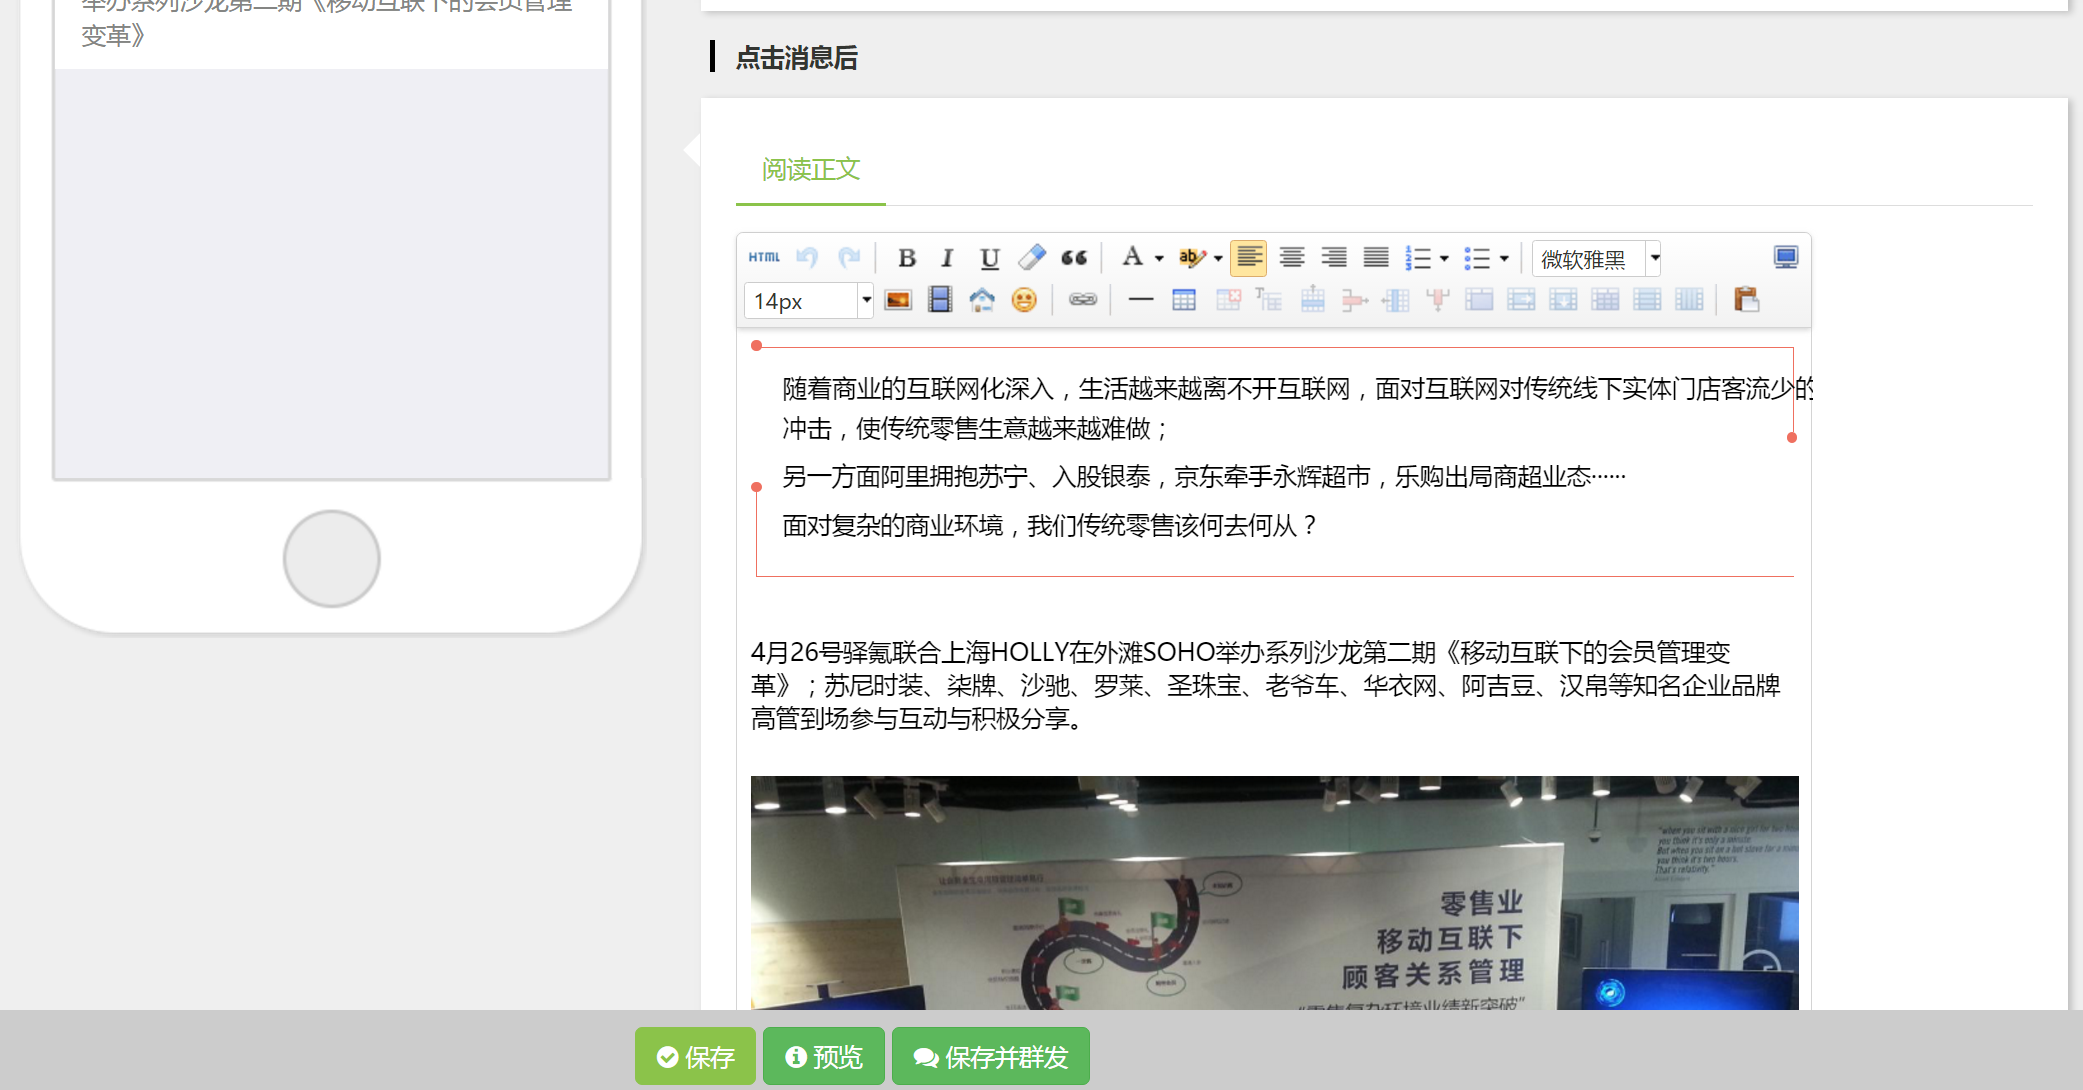Click line 面对复杂的商业环境

point(1050,525)
